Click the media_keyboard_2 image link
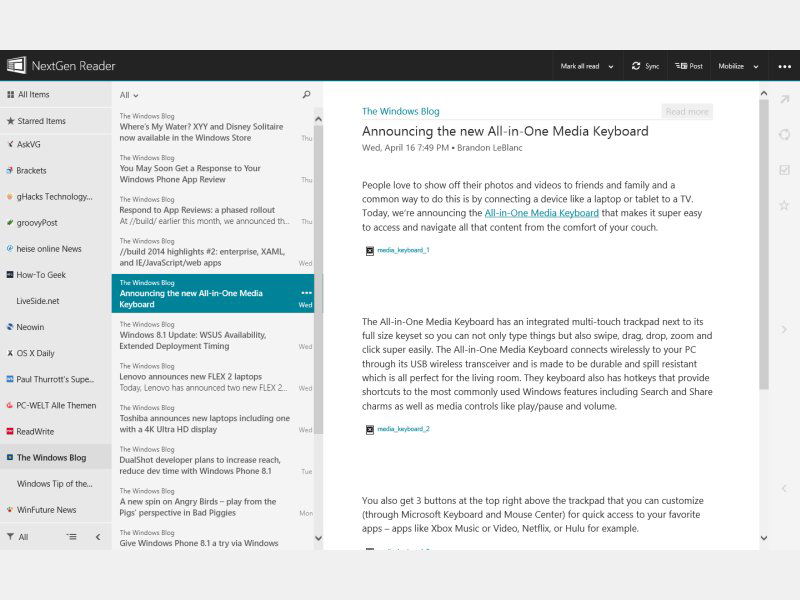 point(403,429)
